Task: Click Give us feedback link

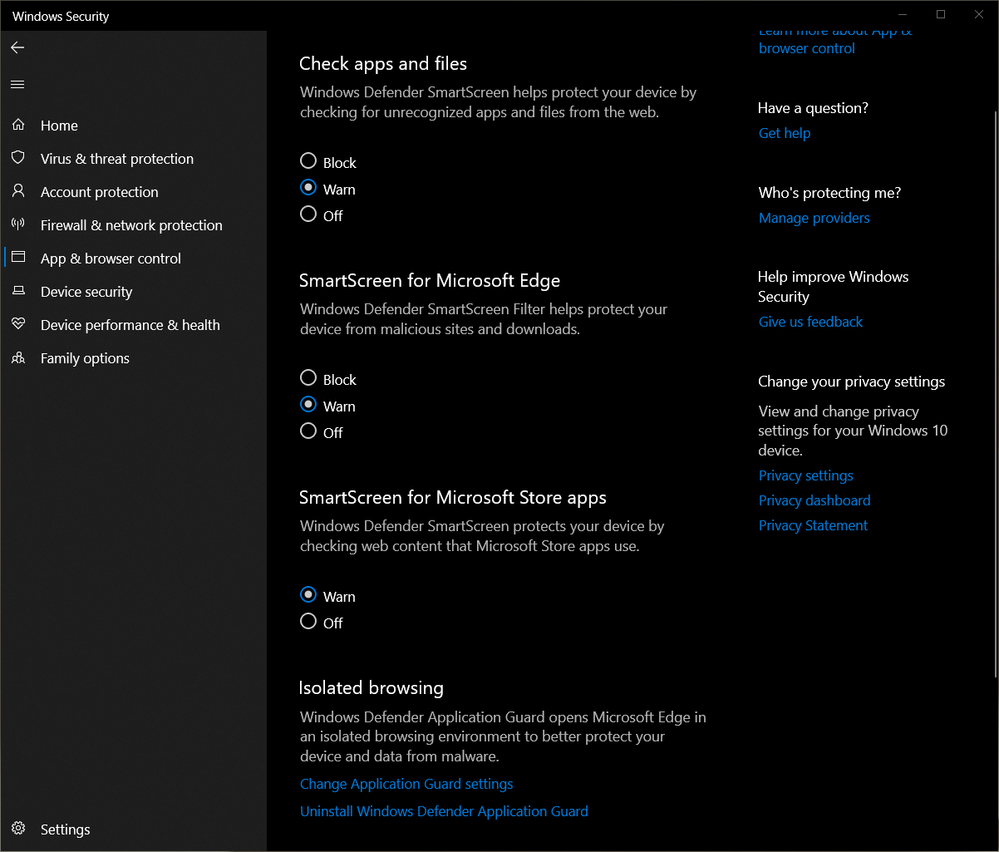Action: pos(810,322)
